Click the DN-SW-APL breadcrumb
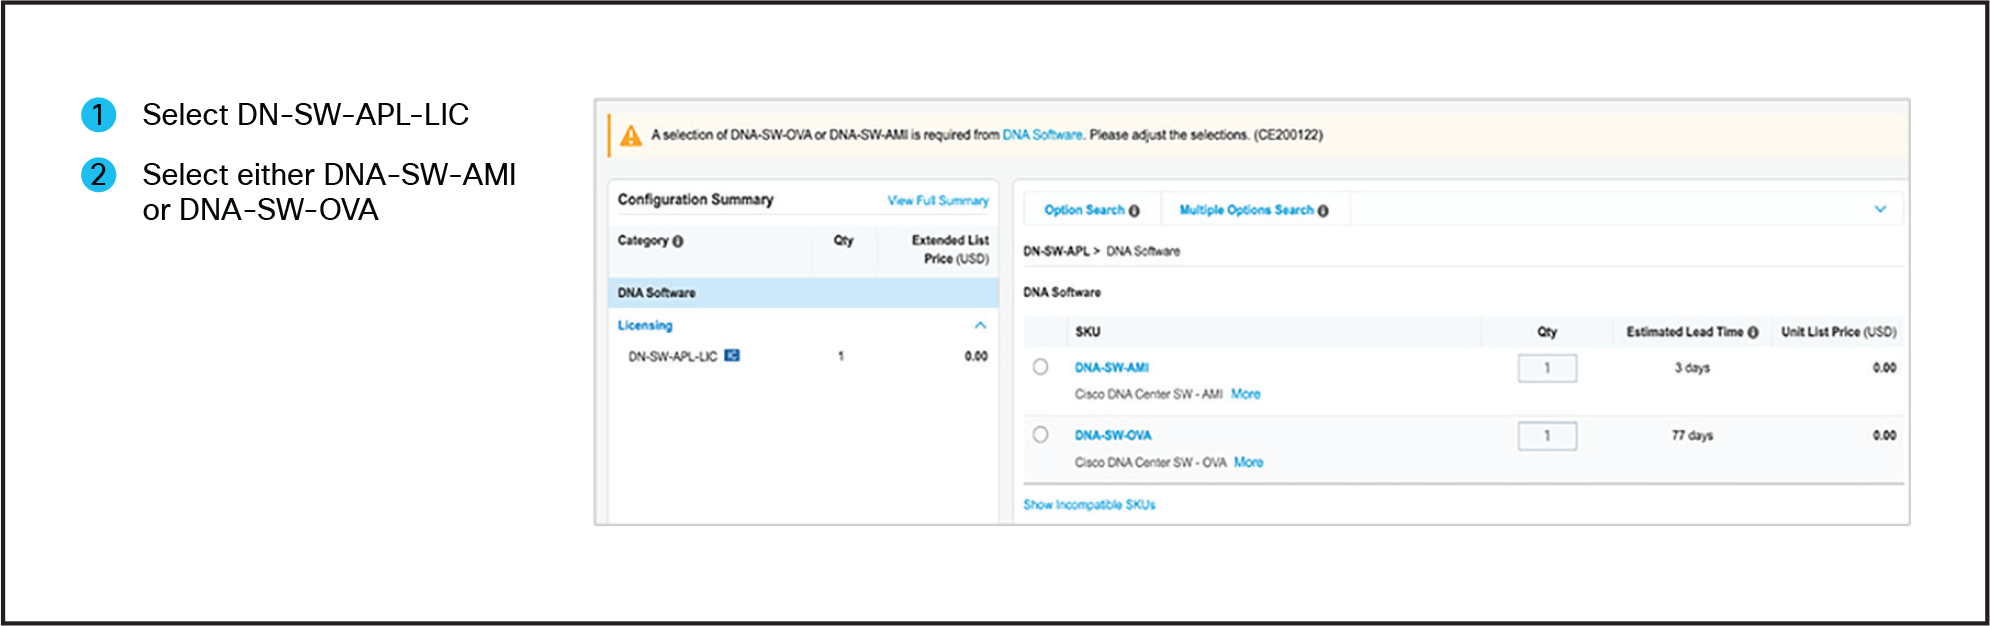 click(x=1056, y=252)
